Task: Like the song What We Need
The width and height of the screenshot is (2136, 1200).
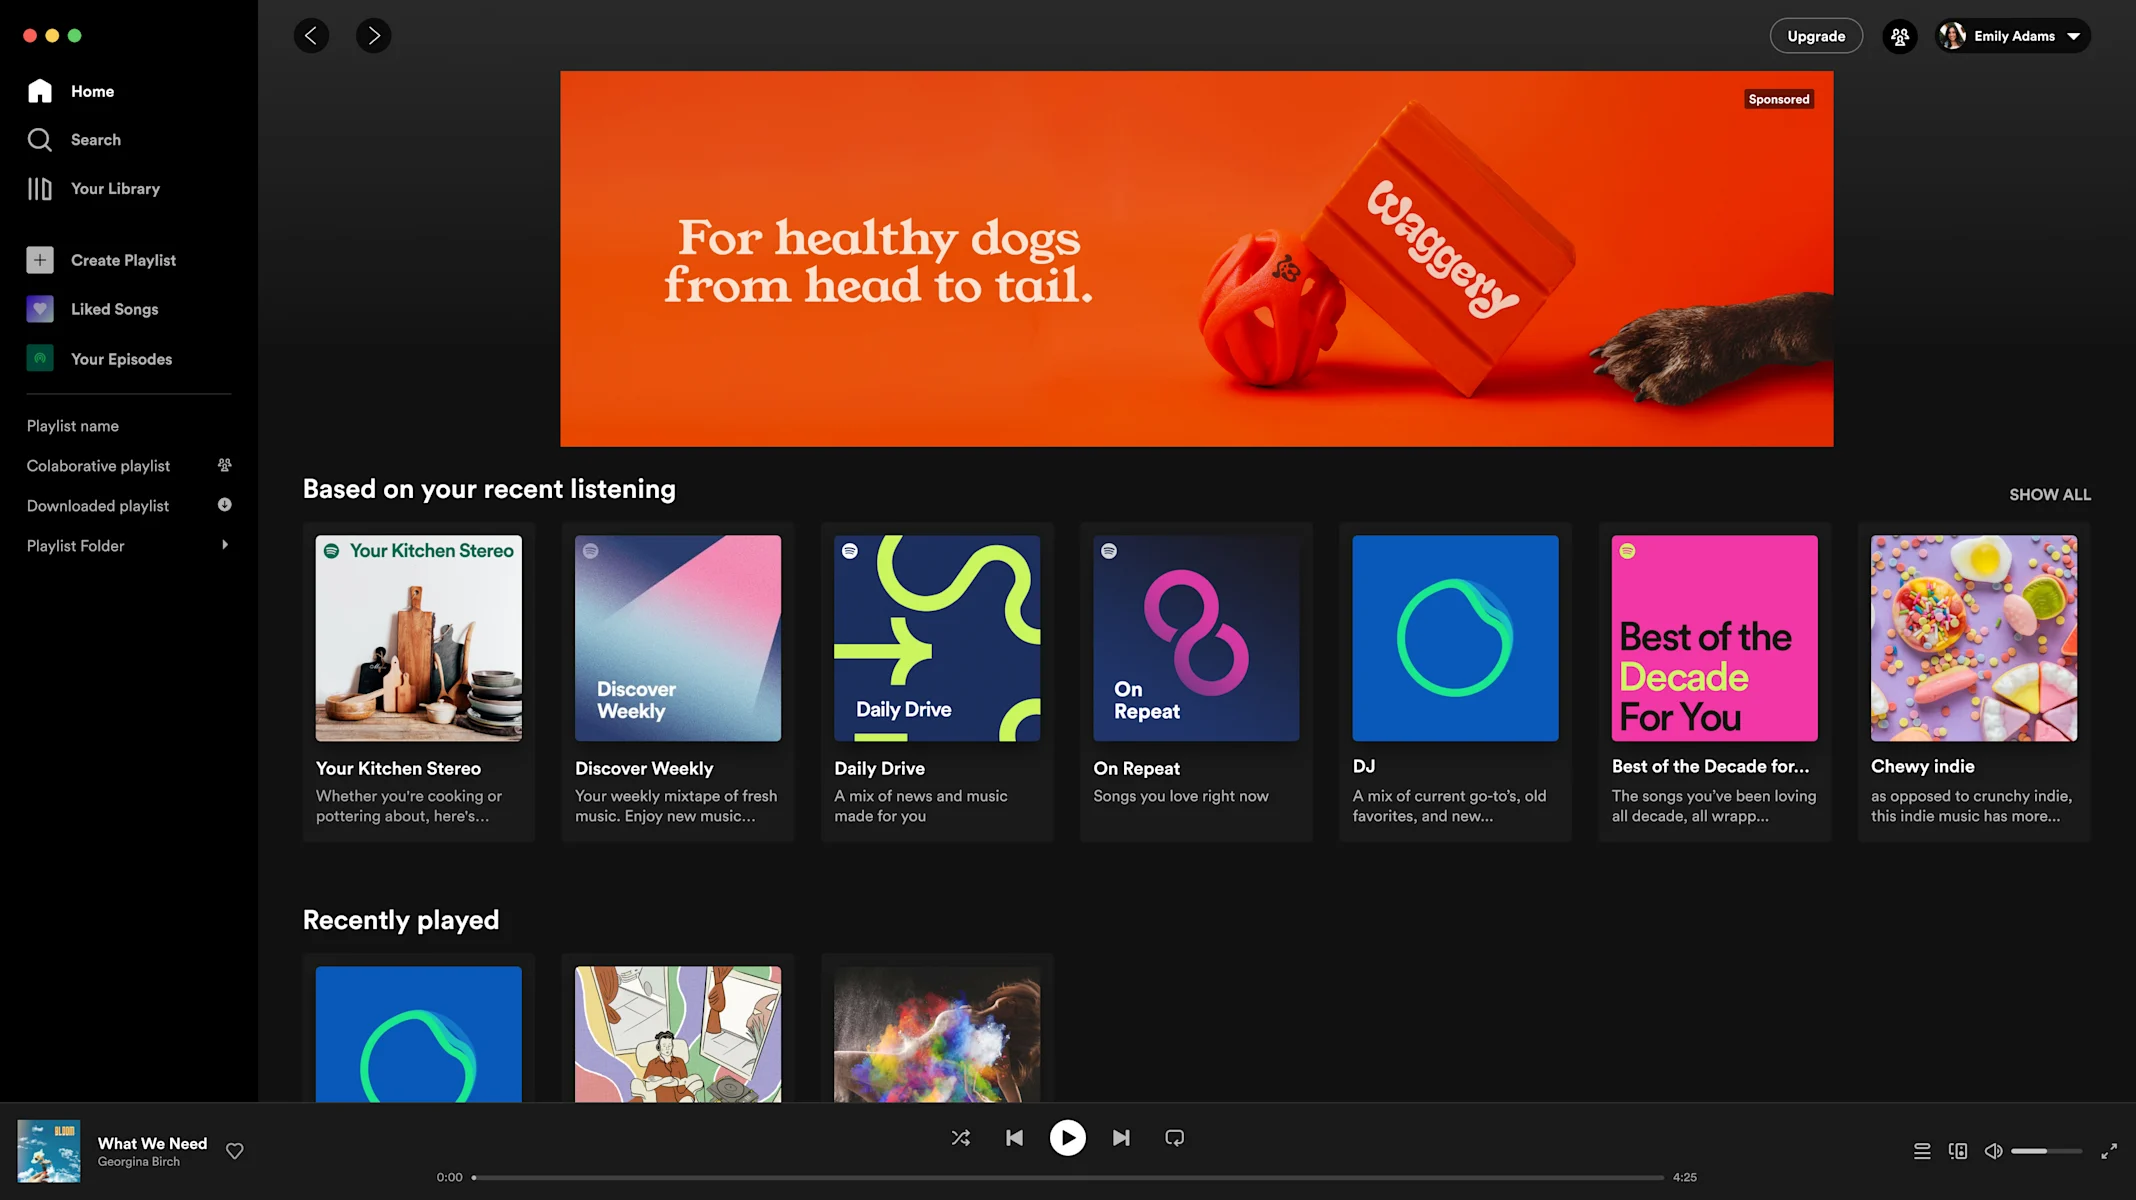Action: tap(235, 1151)
